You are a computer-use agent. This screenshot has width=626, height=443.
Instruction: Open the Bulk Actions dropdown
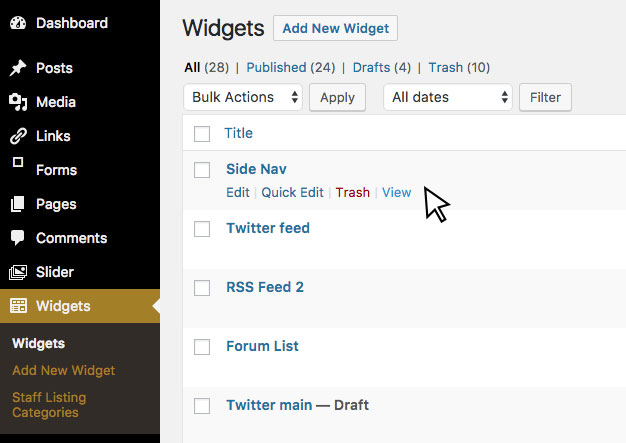tap(243, 97)
